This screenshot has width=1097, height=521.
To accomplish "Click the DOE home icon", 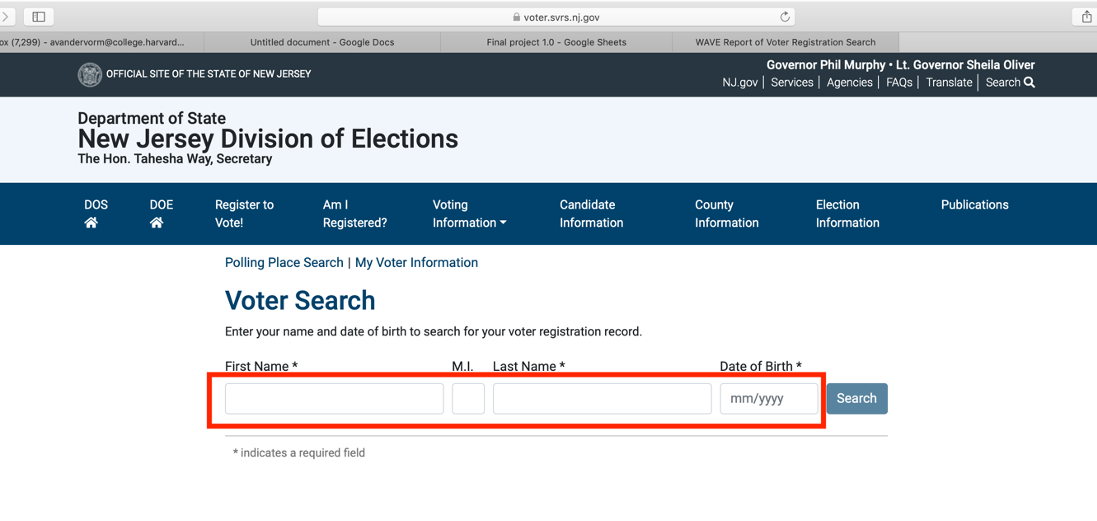I will (156, 223).
